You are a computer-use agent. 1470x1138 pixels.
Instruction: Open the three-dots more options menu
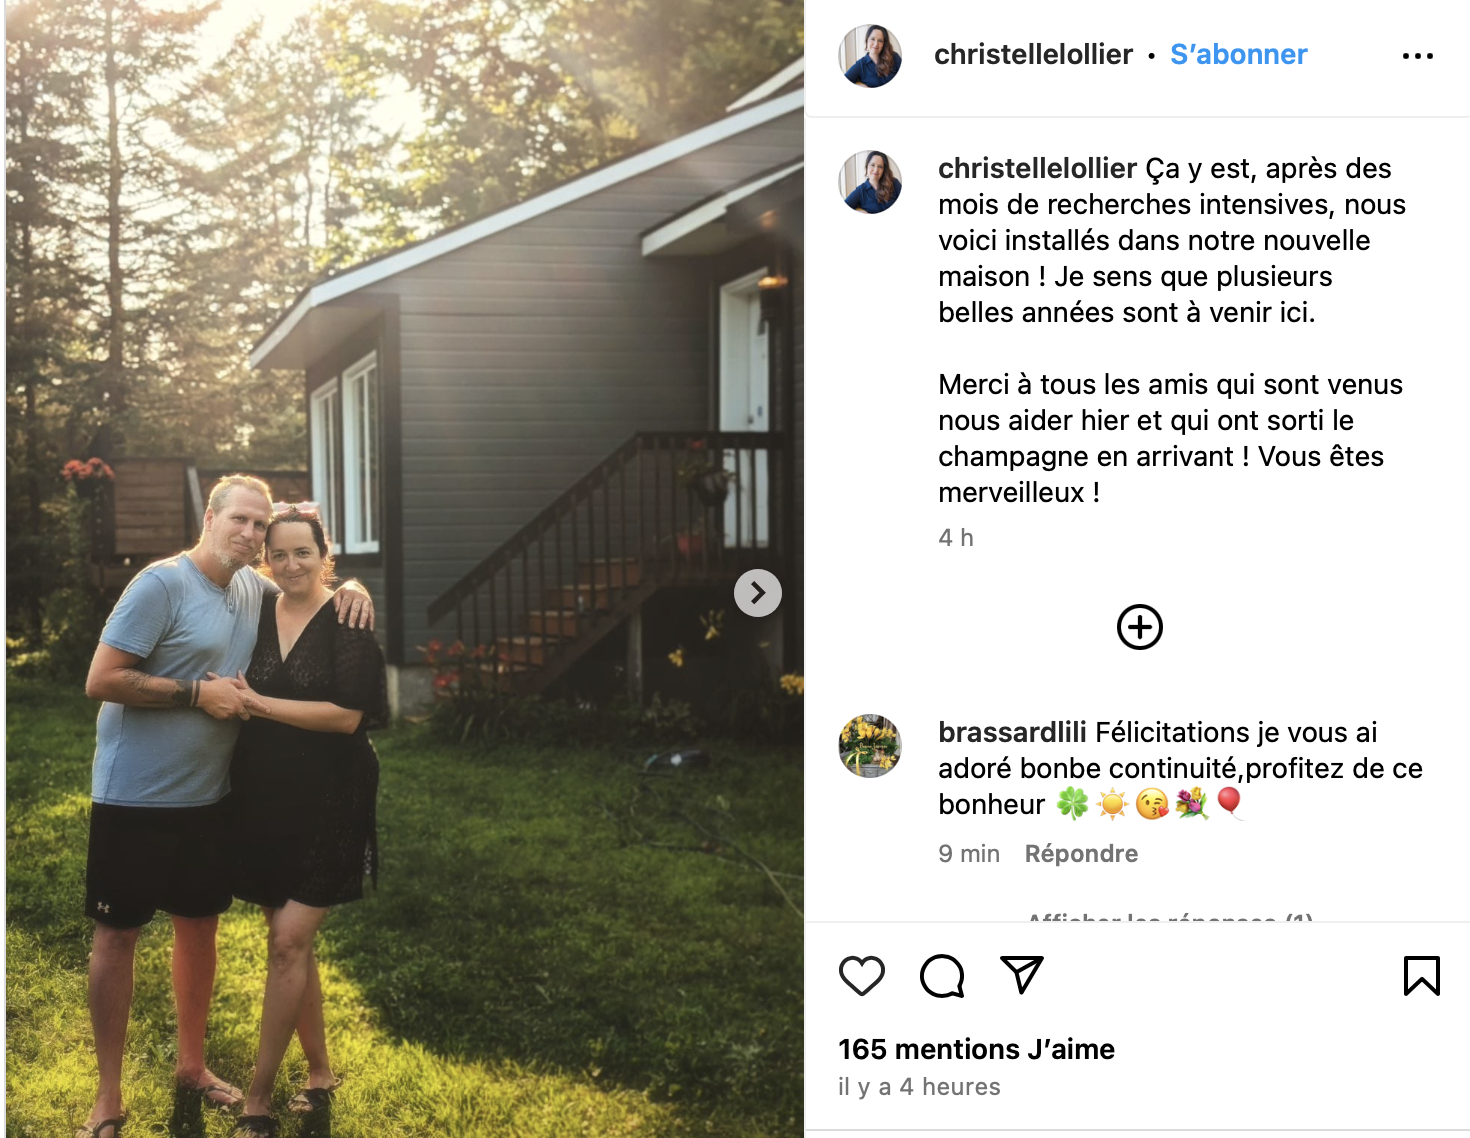[1418, 56]
